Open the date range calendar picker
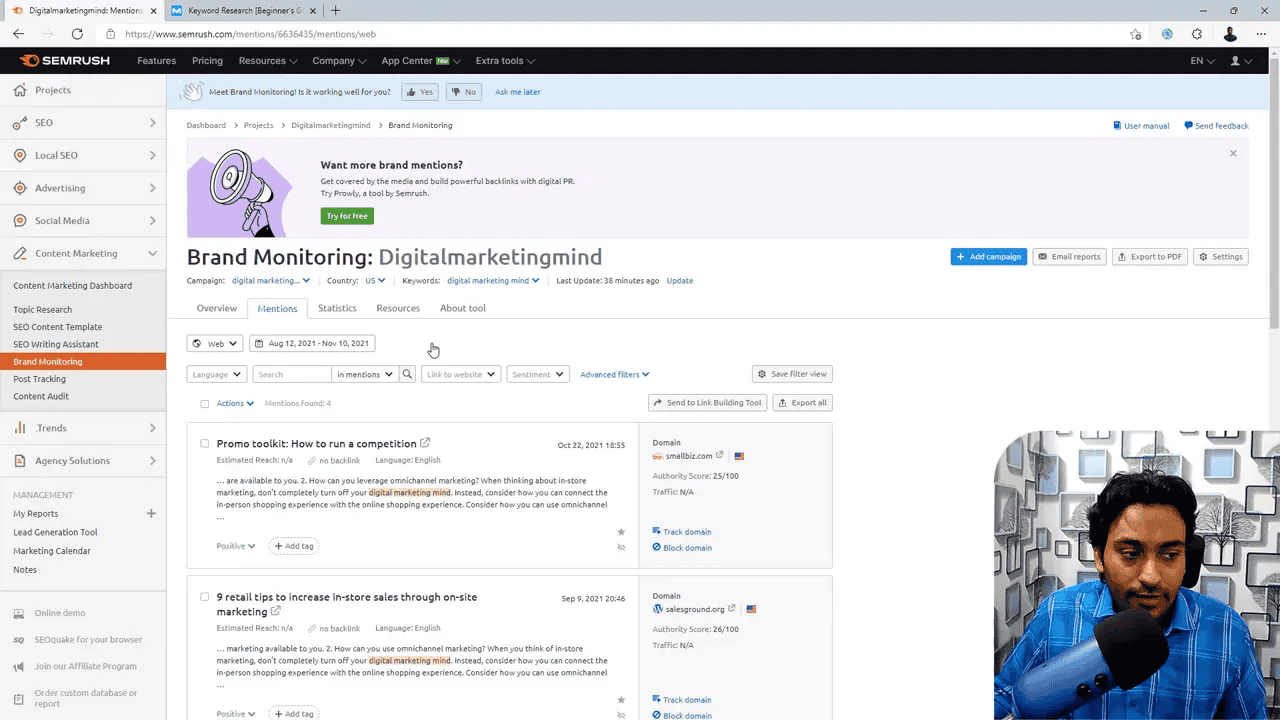This screenshot has width=1280, height=720. tap(313, 343)
